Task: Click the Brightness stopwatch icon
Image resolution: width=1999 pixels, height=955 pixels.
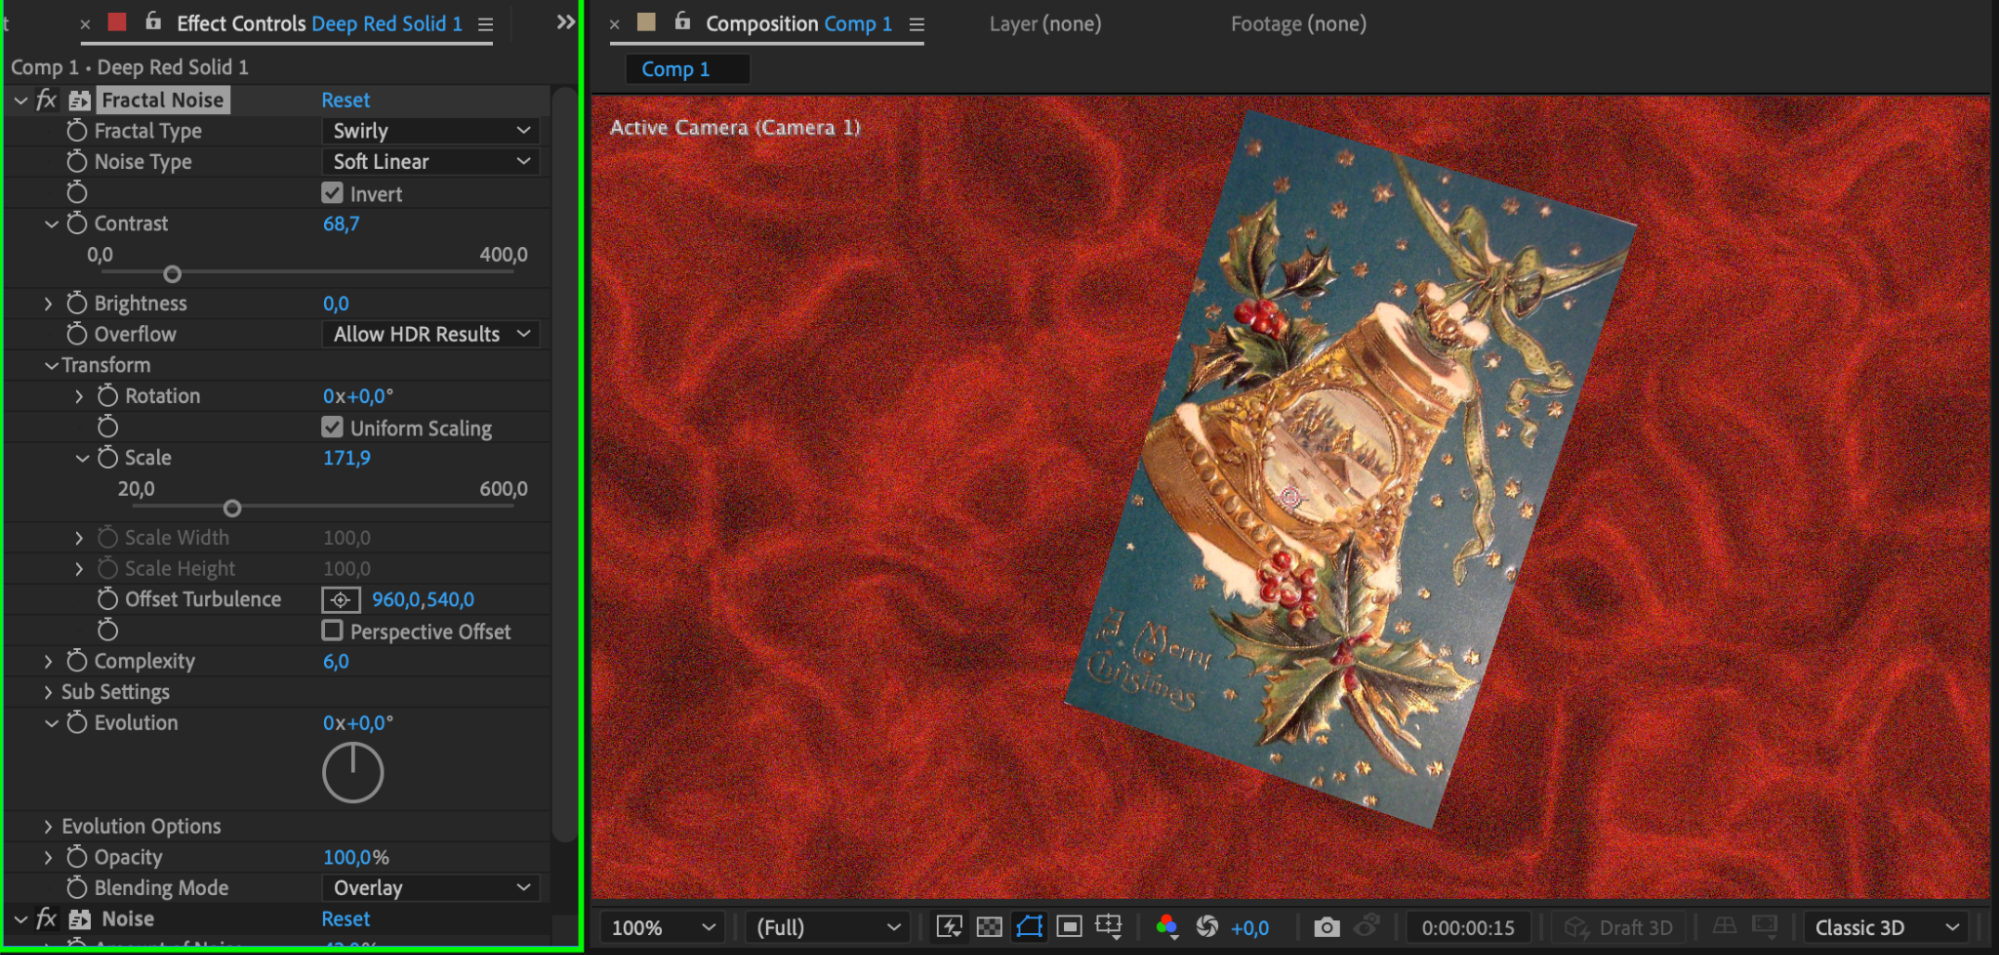Action: pyautogui.click(x=77, y=303)
